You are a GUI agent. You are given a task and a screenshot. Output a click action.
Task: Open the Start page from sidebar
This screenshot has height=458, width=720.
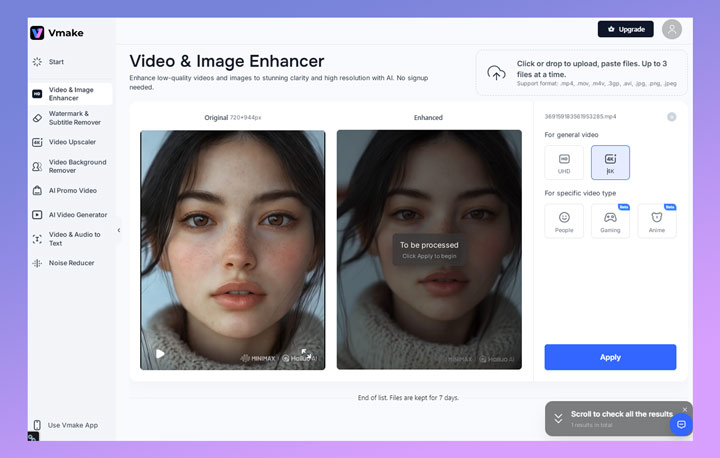pyautogui.click(x=56, y=62)
